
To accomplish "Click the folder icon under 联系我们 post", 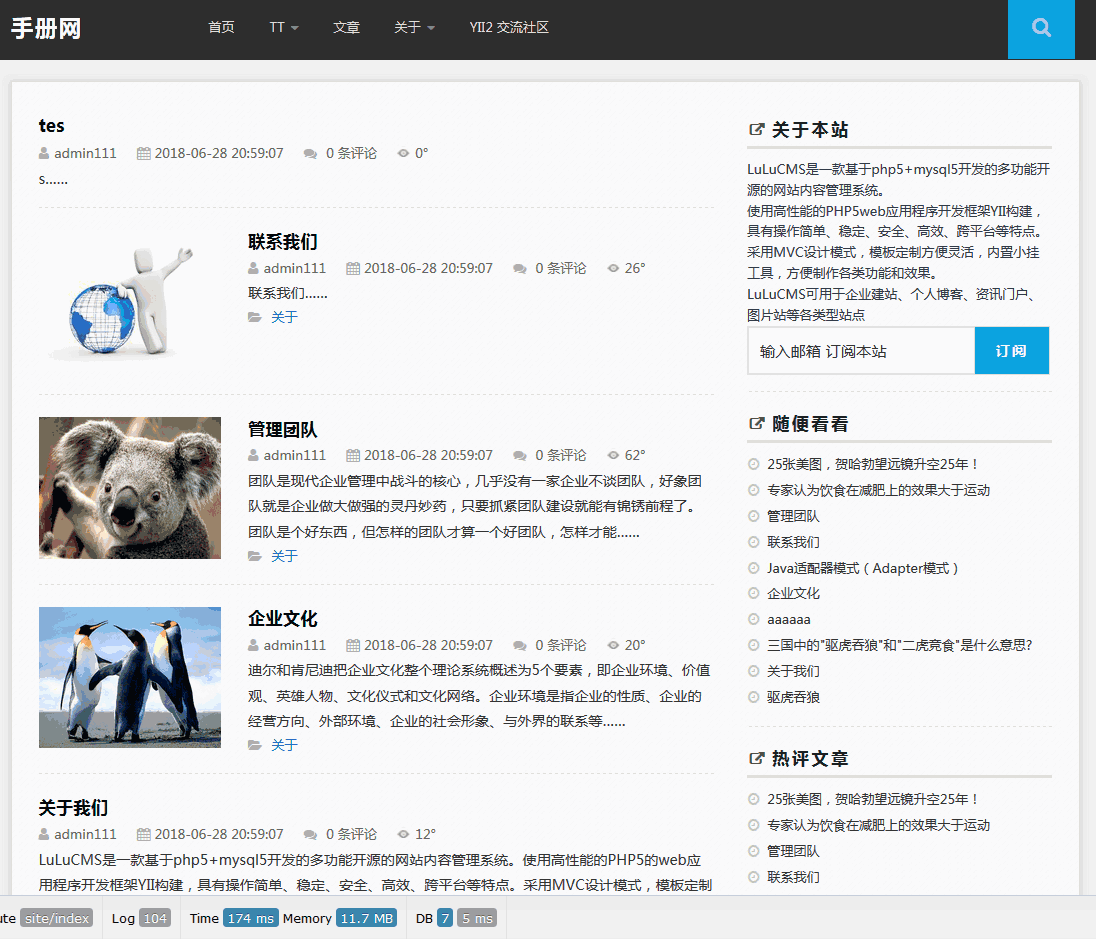I will coord(255,317).
